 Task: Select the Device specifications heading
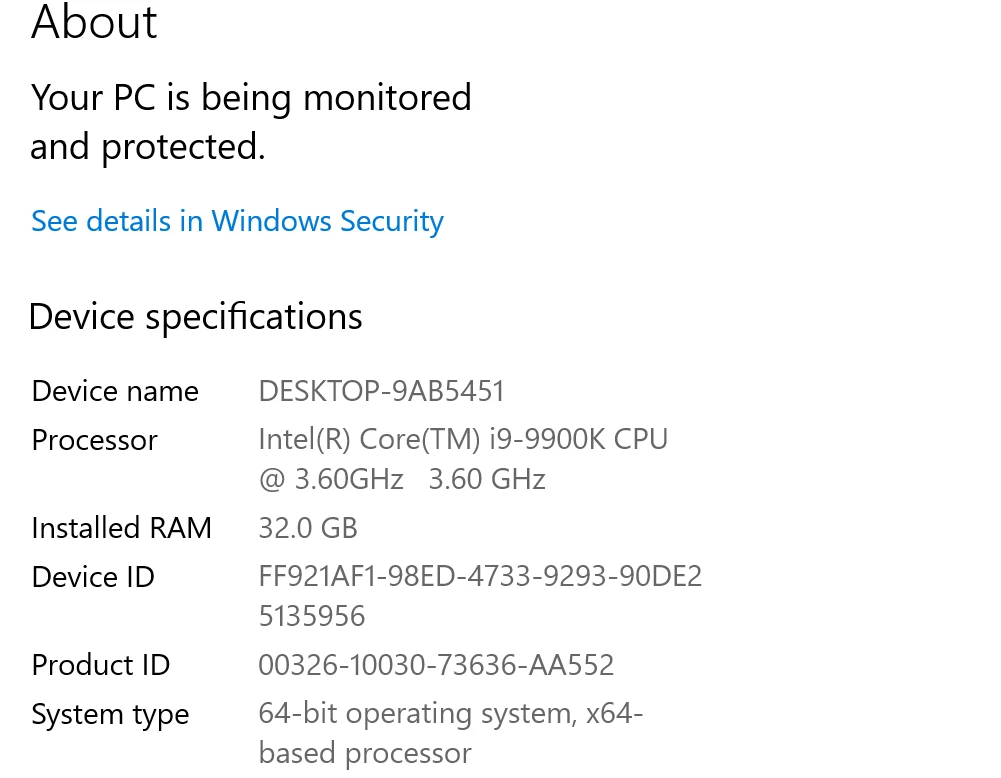tap(195, 317)
